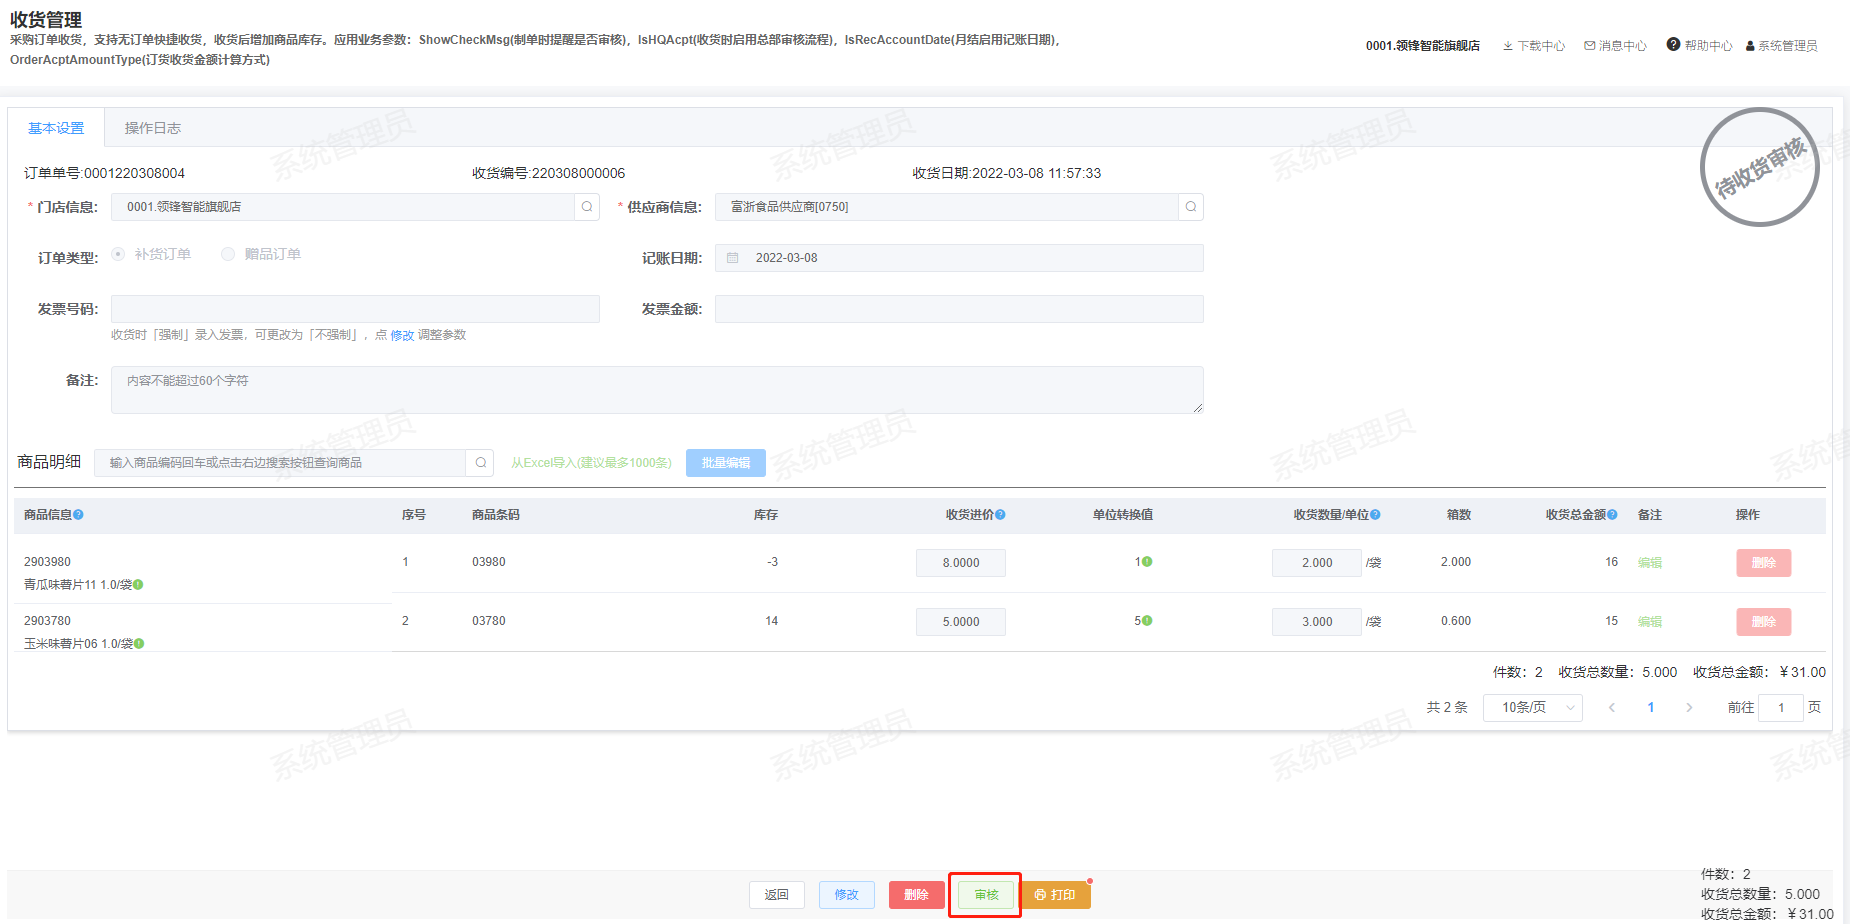Click the store info search icon
Viewport: 1850px width, 924px height.
click(x=587, y=207)
